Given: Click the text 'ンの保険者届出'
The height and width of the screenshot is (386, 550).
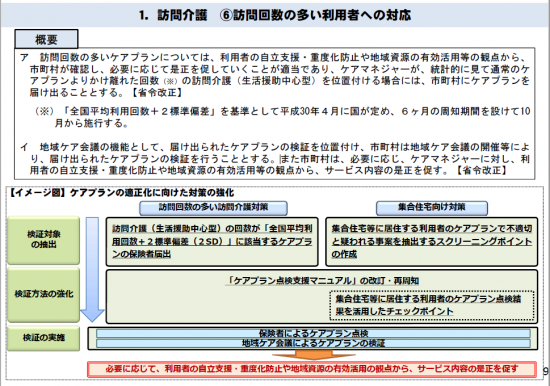Looking at the screenshot, I should click(141, 254).
